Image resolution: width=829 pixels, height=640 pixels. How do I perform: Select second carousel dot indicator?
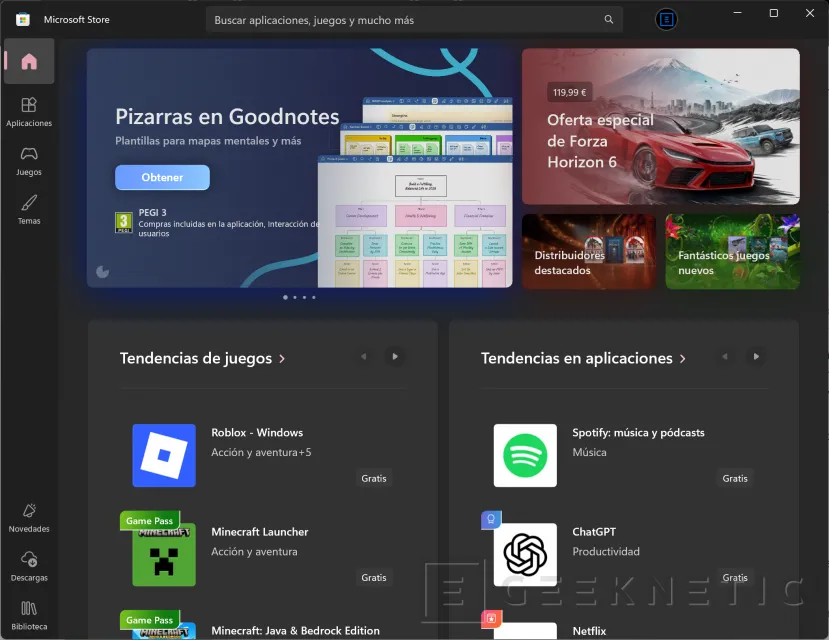[x=295, y=298]
